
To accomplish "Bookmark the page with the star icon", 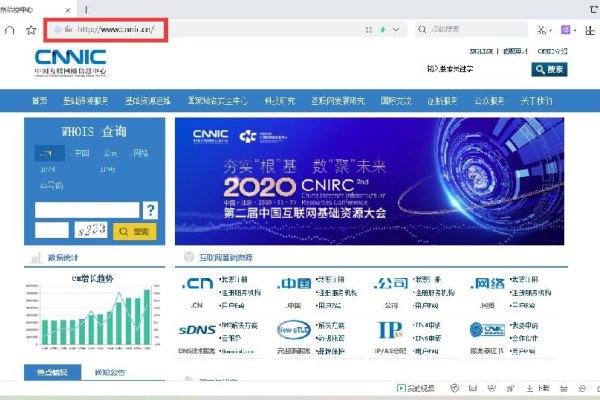I will (31, 30).
